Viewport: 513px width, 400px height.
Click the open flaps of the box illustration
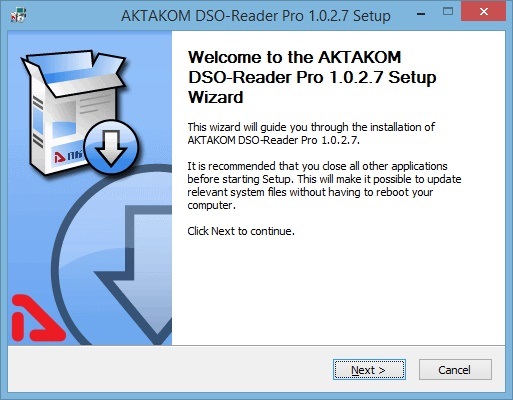(74, 72)
